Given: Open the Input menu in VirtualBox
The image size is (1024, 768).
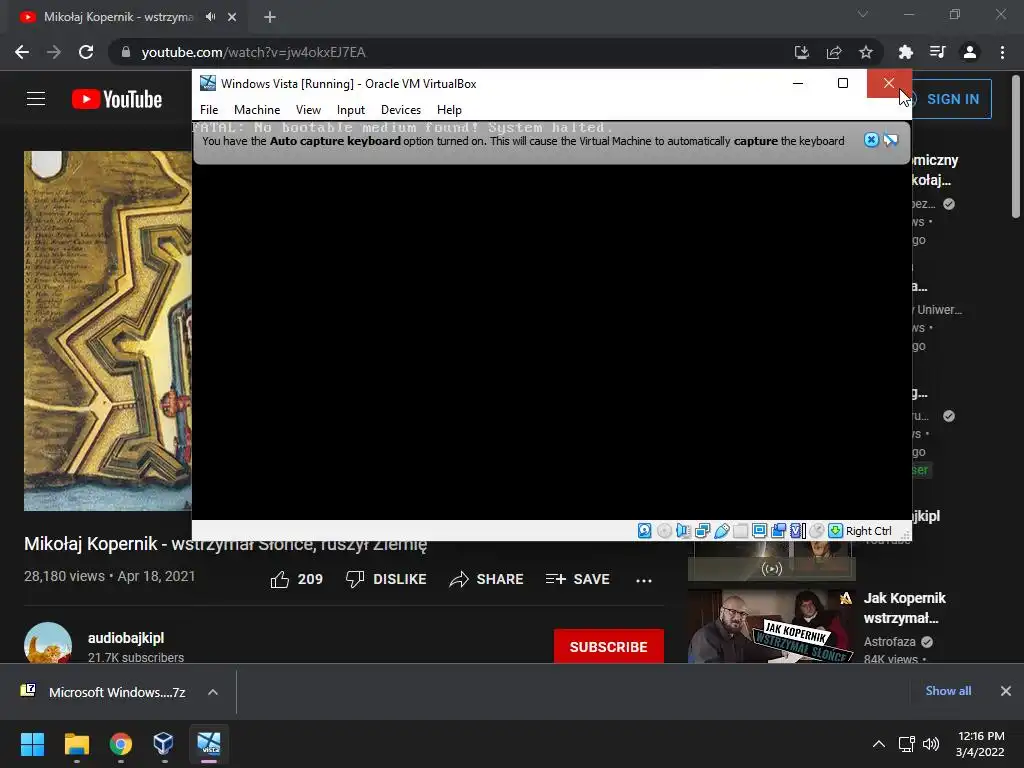Looking at the screenshot, I should point(351,110).
